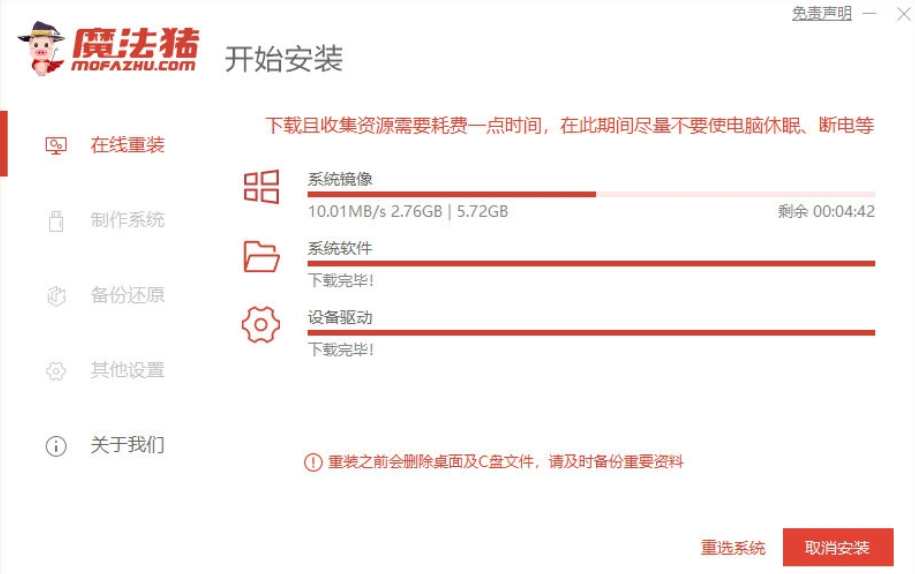Click the 开始安装 page title
The width and height of the screenshot is (915, 574).
coord(283,58)
